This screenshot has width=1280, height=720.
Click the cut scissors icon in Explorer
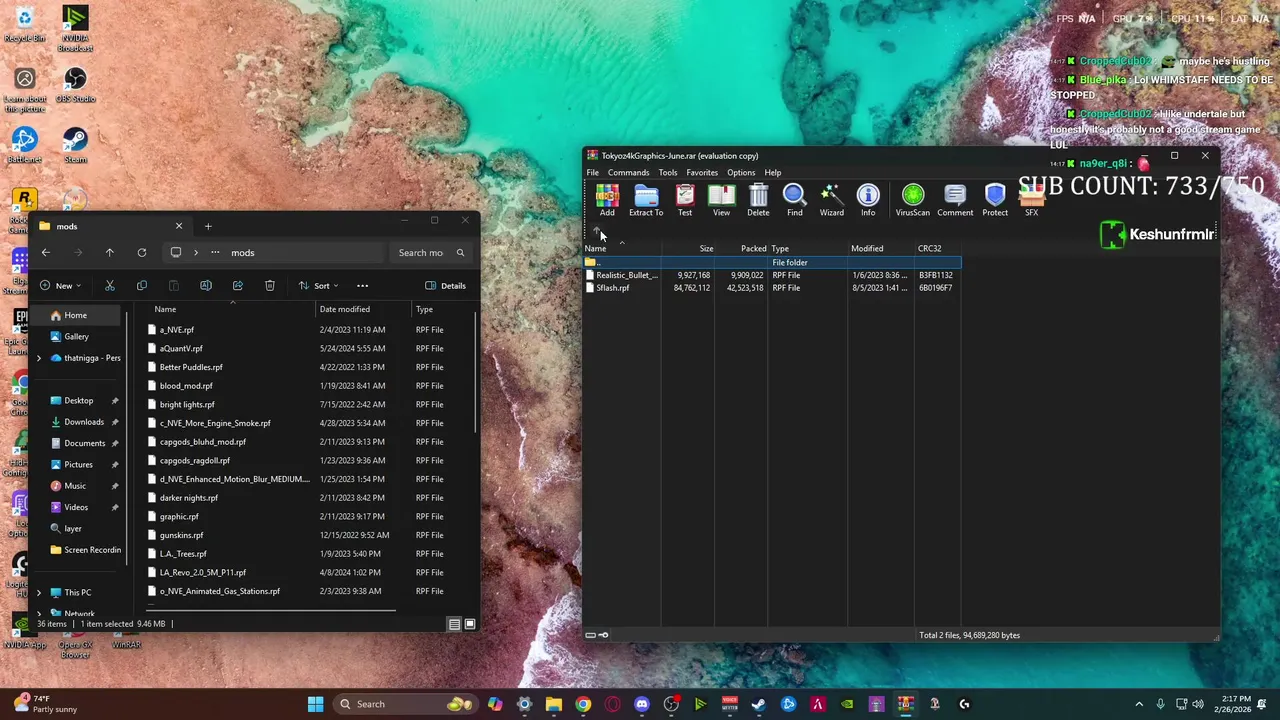[110, 286]
